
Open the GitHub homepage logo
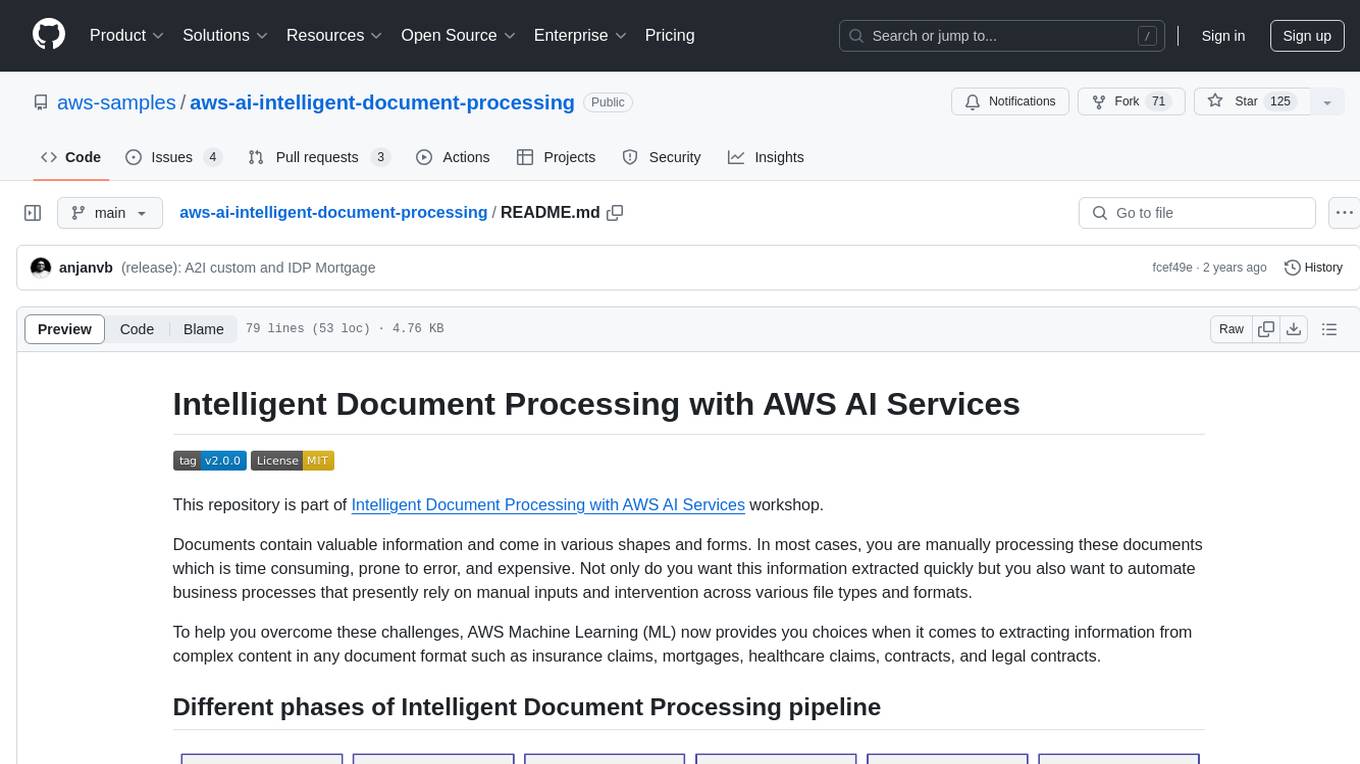[x=49, y=35]
